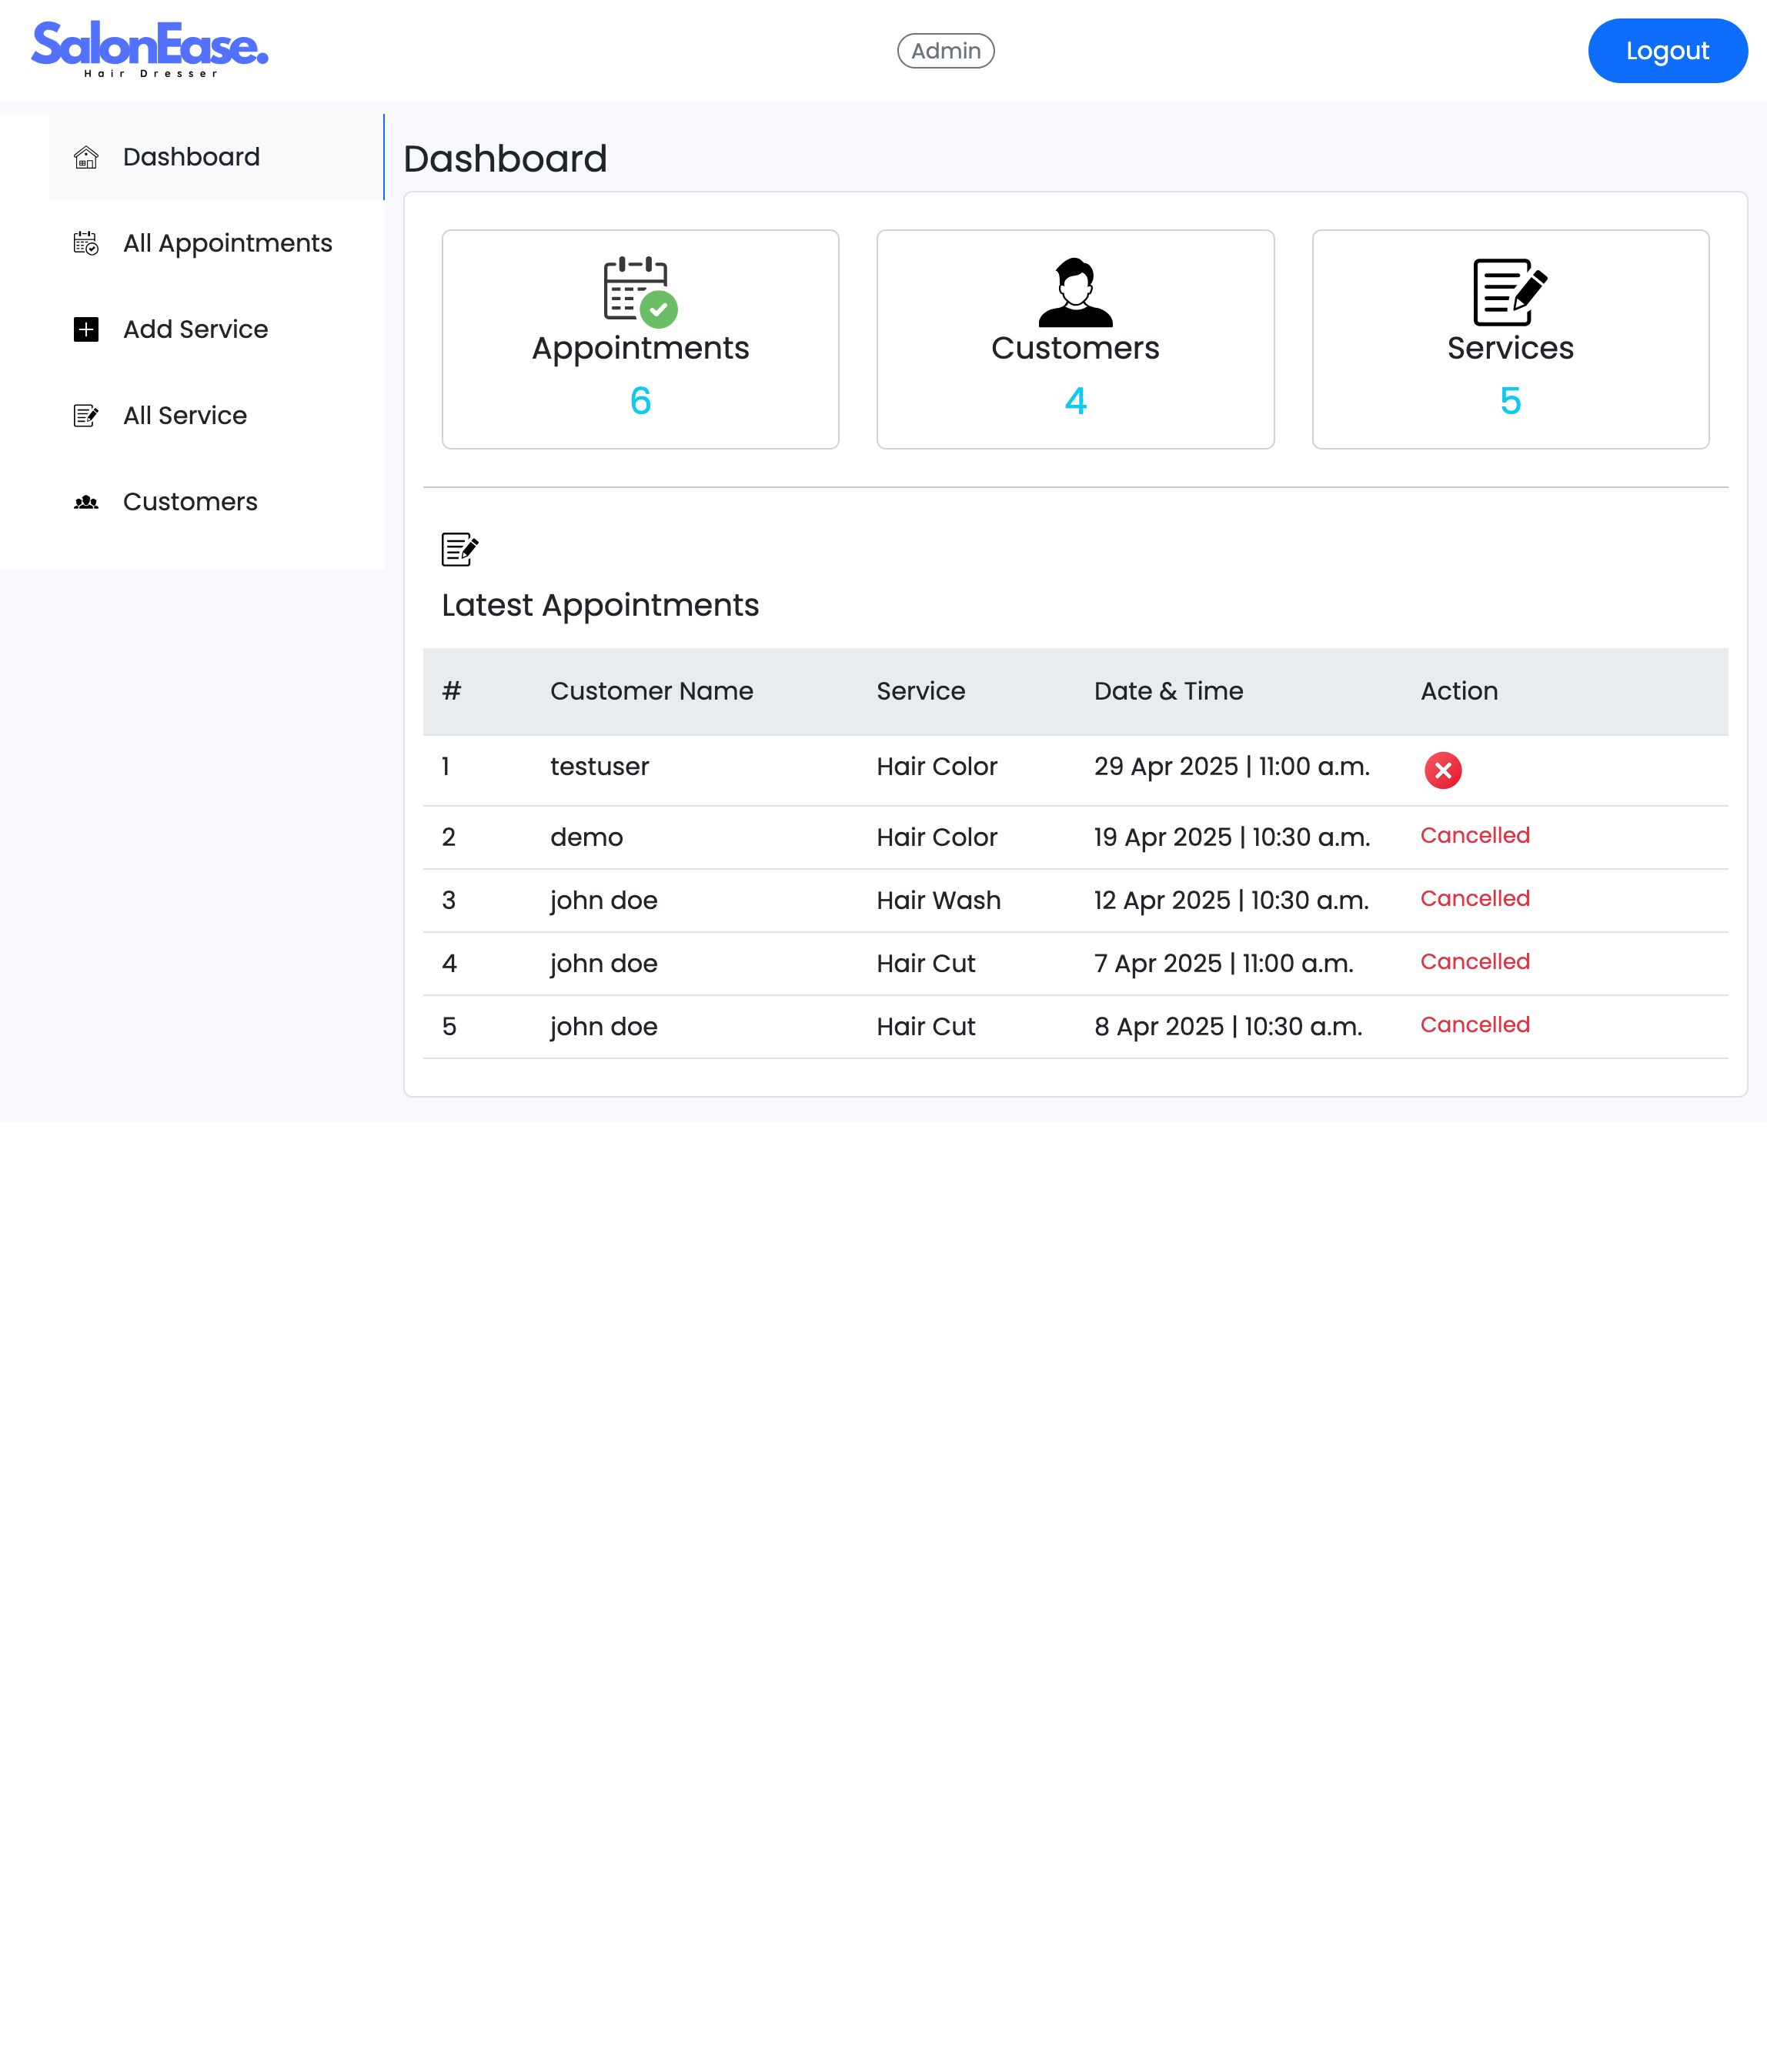This screenshot has width=1767, height=2072.
Task: Click the Appointments count 6
Action: point(640,401)
